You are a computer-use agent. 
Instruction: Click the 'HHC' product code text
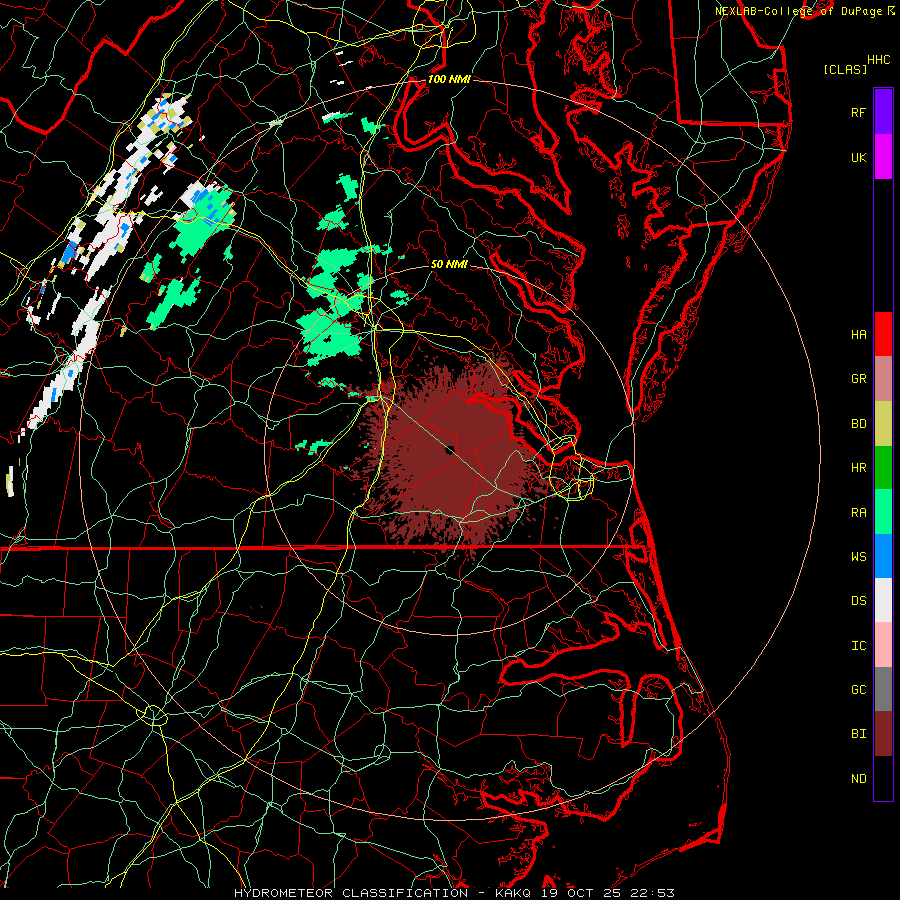pyautogui.click(x=879, y=60)
